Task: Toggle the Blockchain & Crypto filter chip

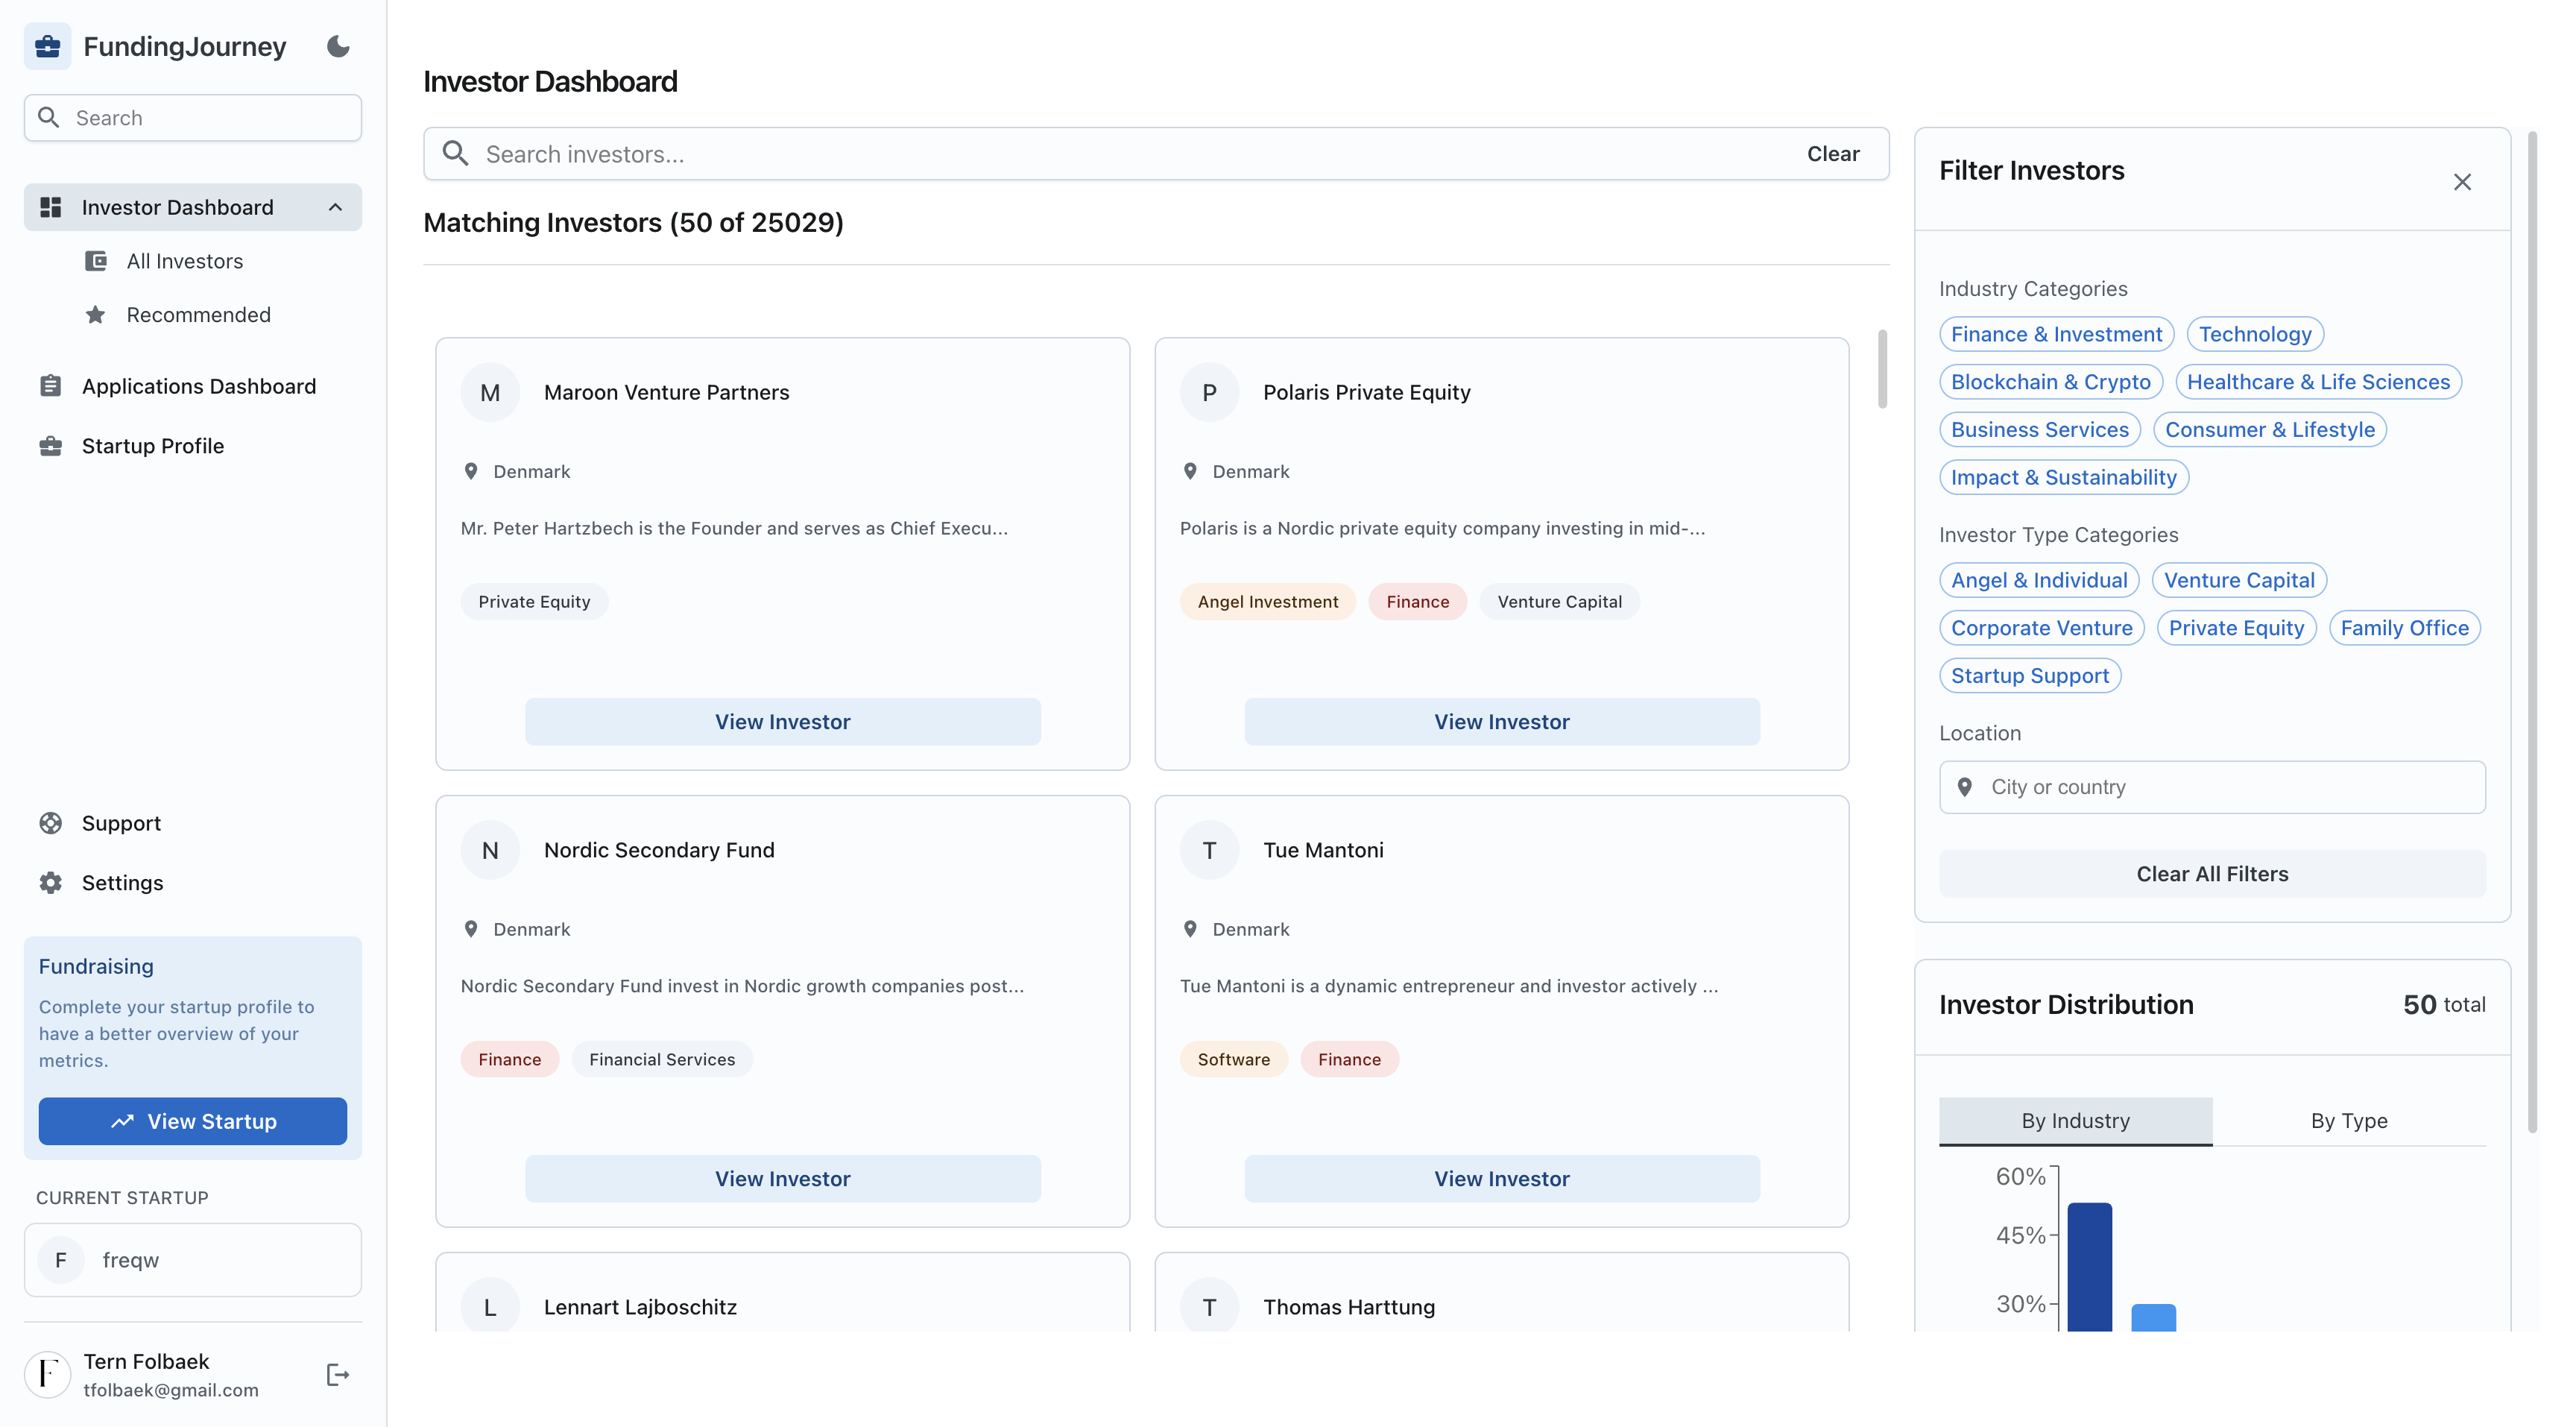Action: point(2050,382)
